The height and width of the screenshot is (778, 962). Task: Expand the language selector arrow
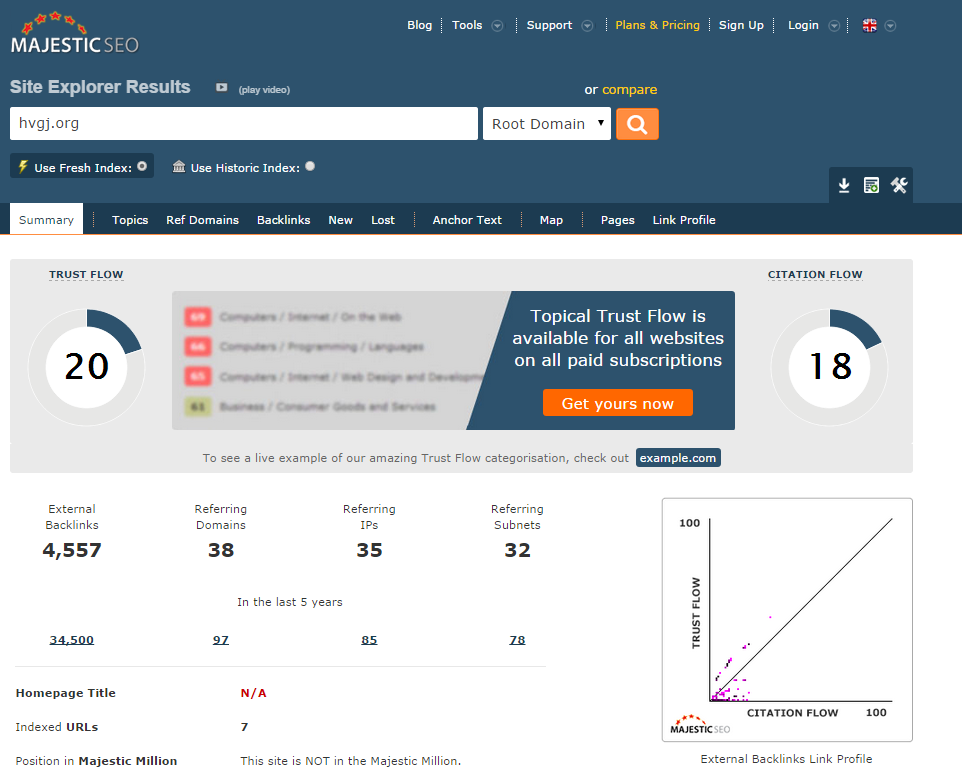[x=890, y=26]
